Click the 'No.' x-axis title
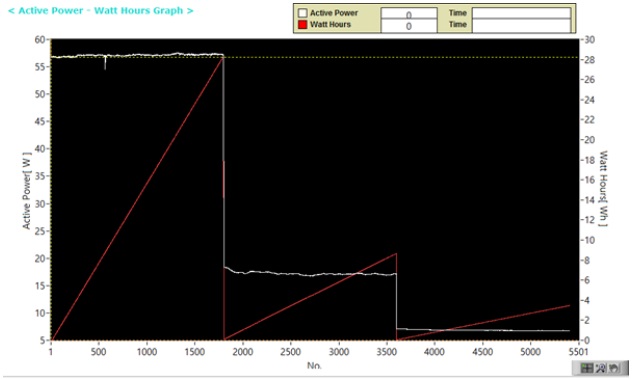The image size is (633, 379). tap(314, 366)
